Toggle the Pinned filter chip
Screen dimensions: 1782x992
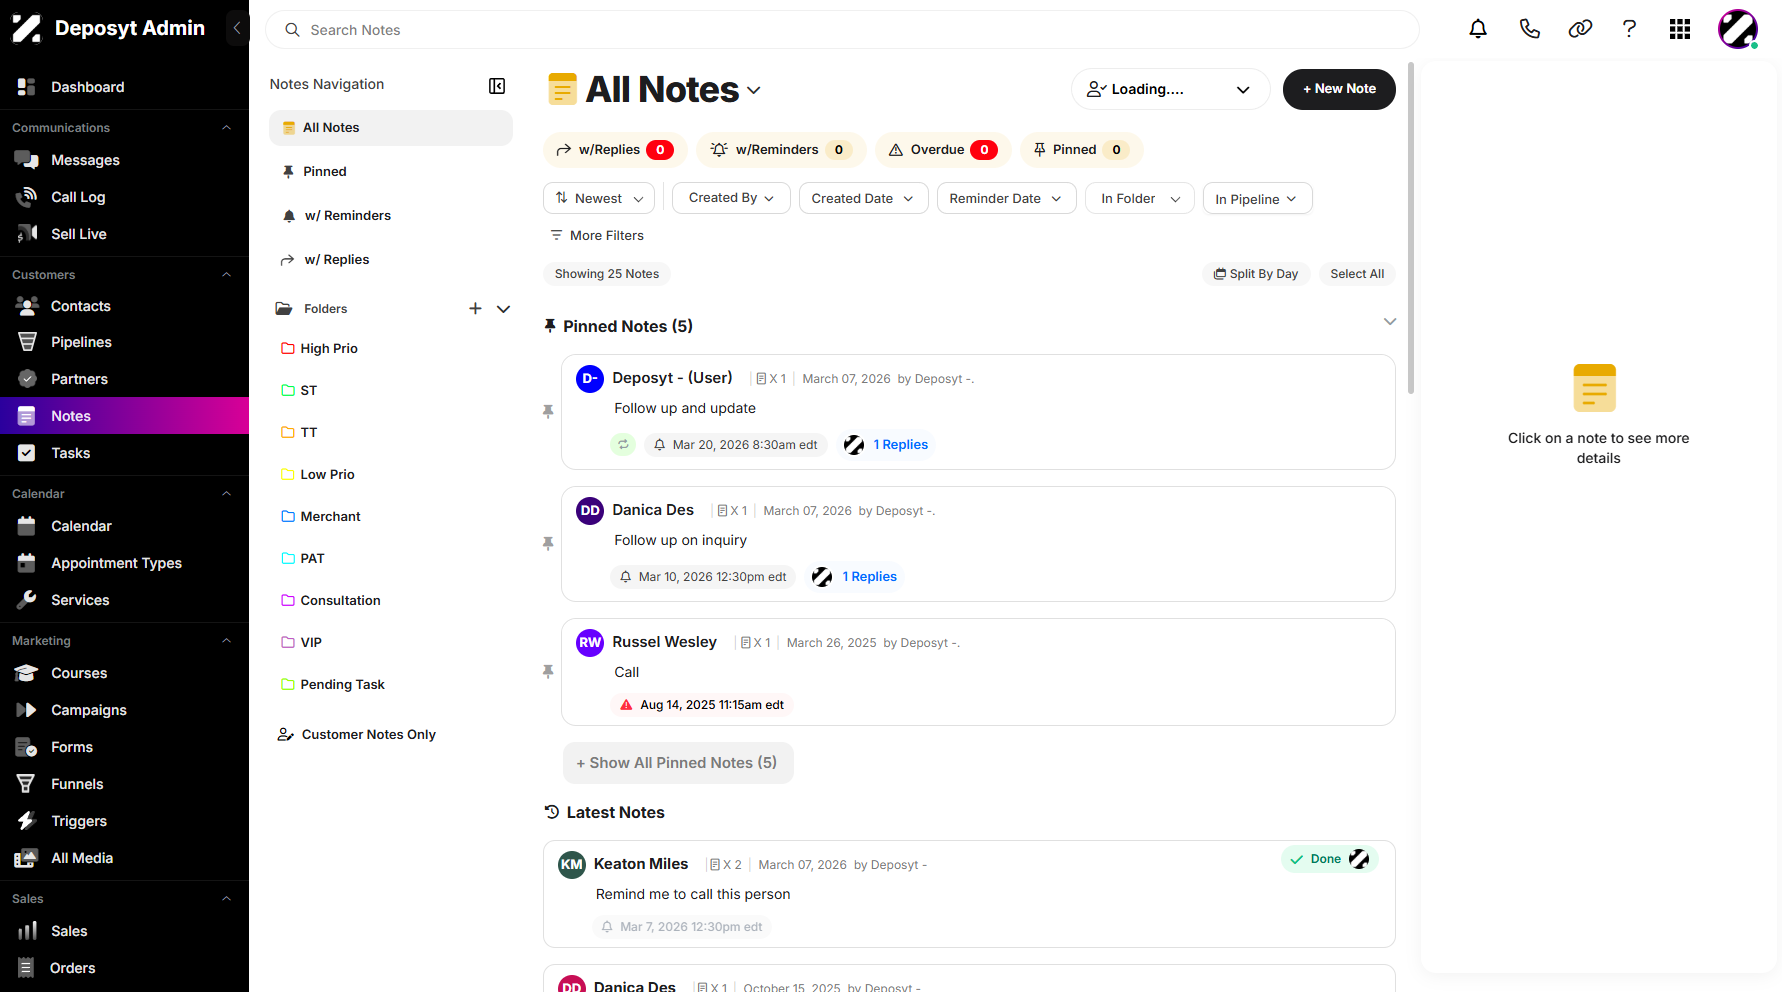tap(1082, 150)
